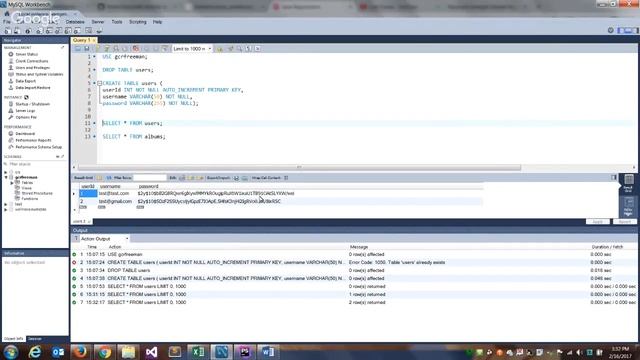Click Firefox icon in taskbar
Viewport: 640px width, 360px height.
point(80,352)
